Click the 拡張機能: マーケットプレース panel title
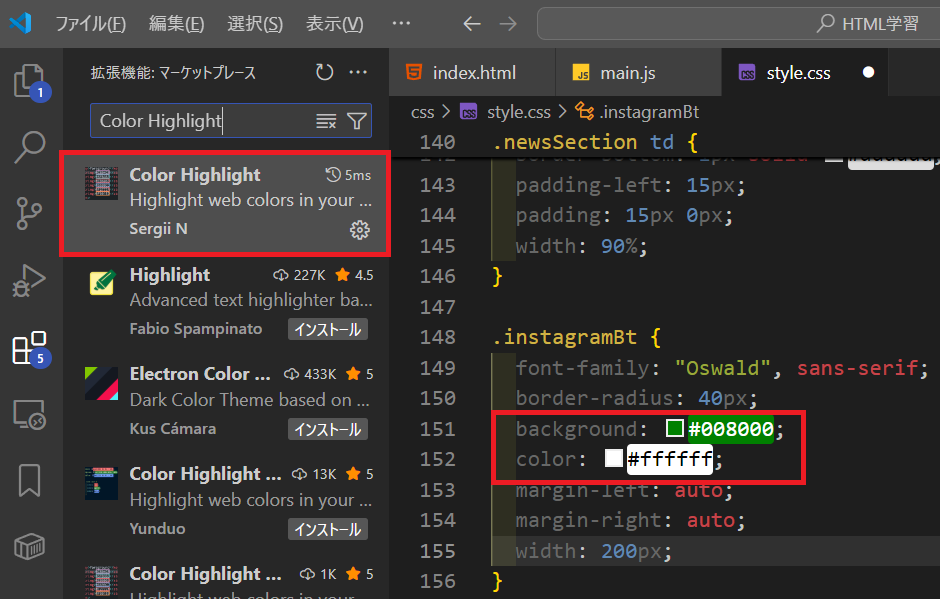The image size is (940, 599). coord(173,73)
